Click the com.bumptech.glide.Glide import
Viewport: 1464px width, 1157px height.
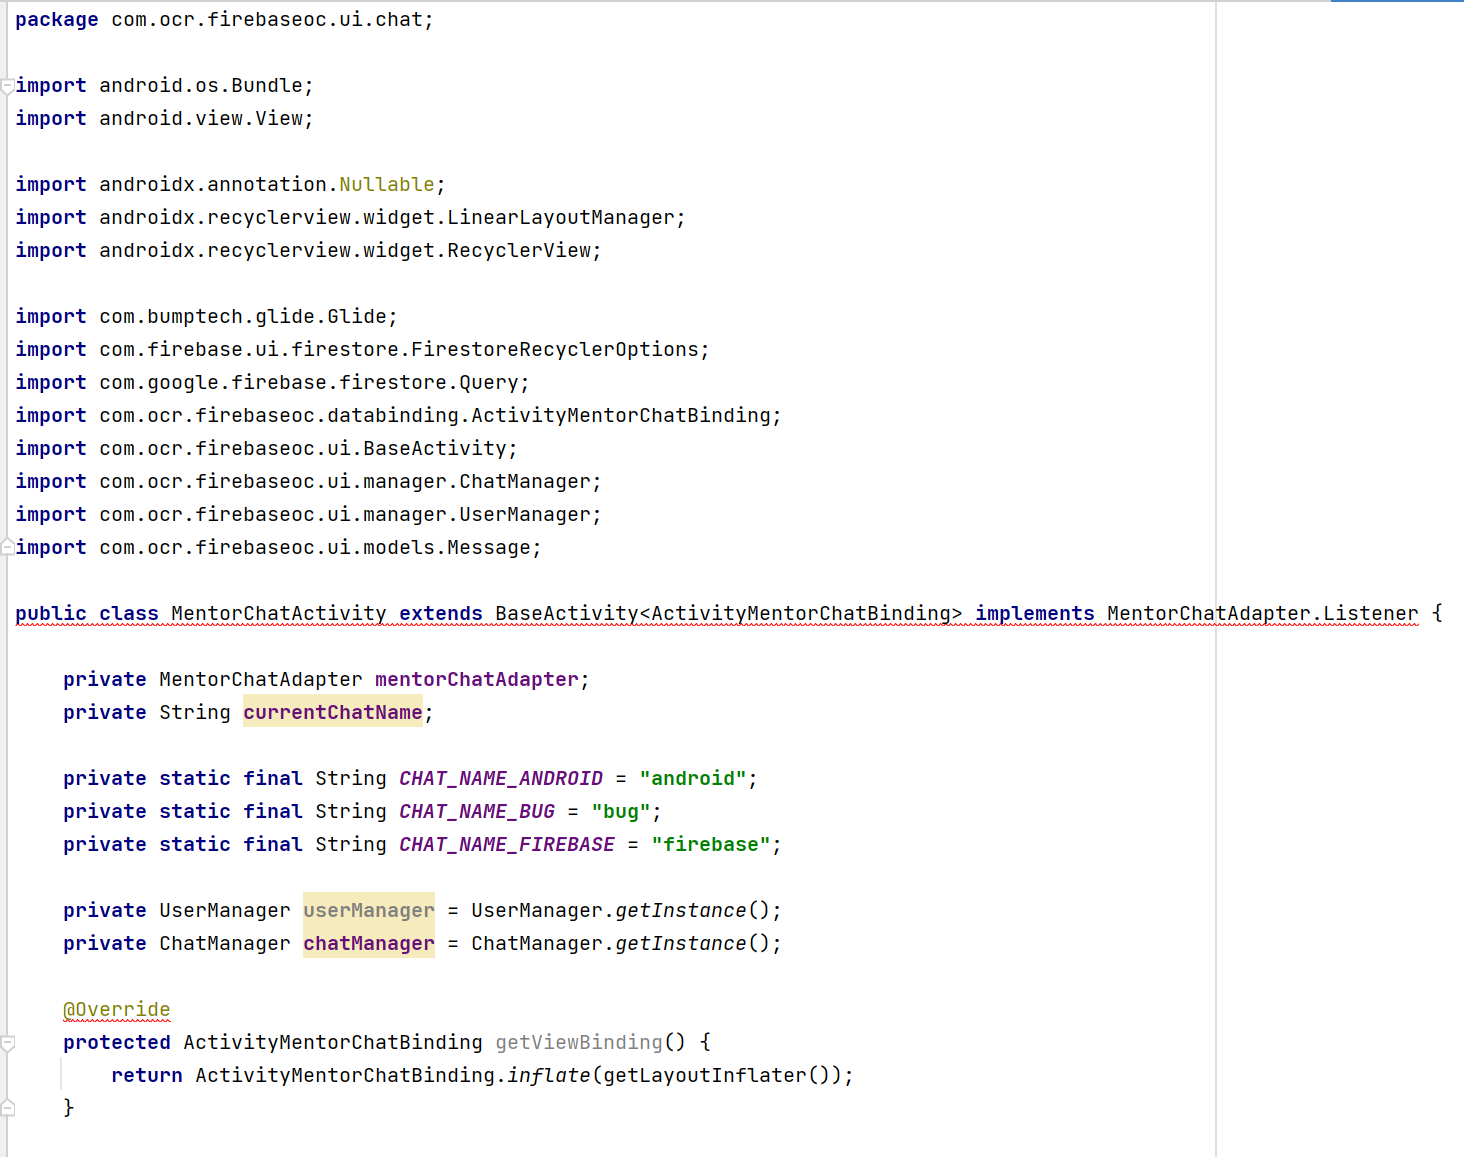tap(207, 317)
